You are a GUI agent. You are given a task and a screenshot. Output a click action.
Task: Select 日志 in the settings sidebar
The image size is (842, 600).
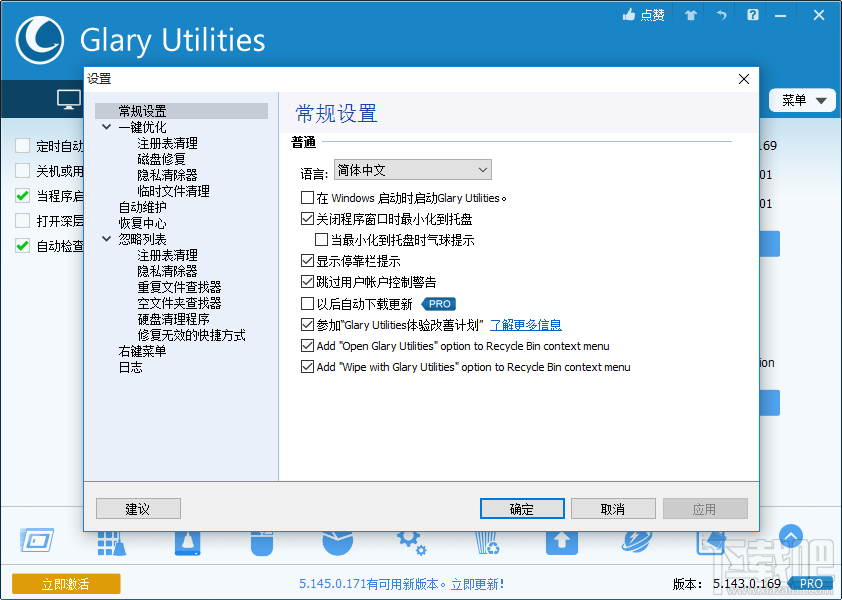coord(130,367)
